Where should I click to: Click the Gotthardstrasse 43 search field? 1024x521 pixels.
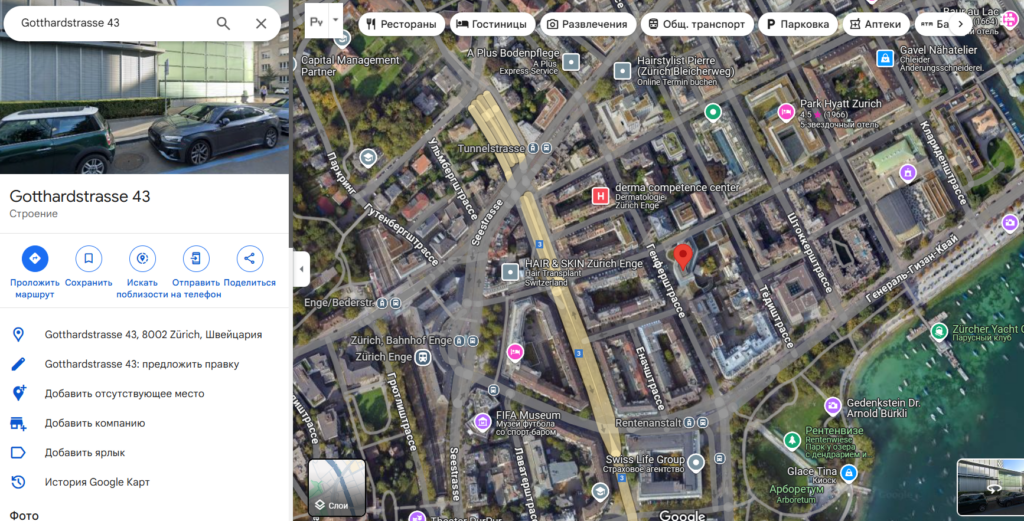(110, 23)
